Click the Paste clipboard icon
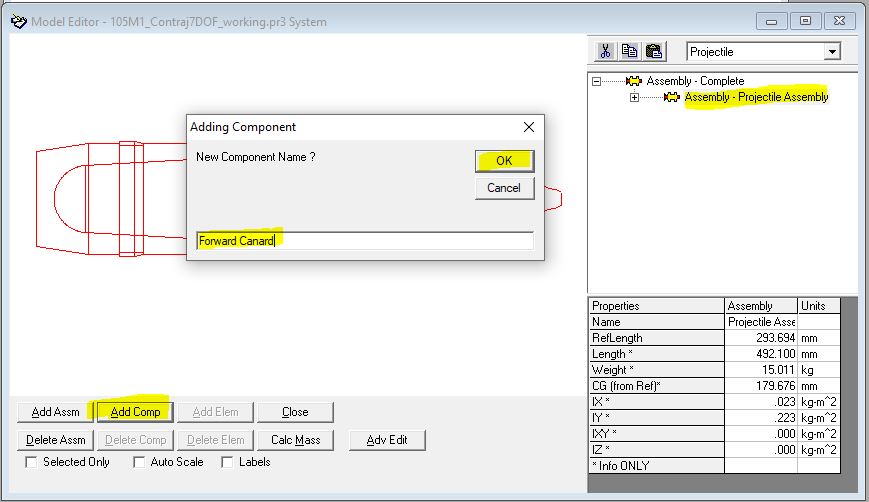 point(653,51)
